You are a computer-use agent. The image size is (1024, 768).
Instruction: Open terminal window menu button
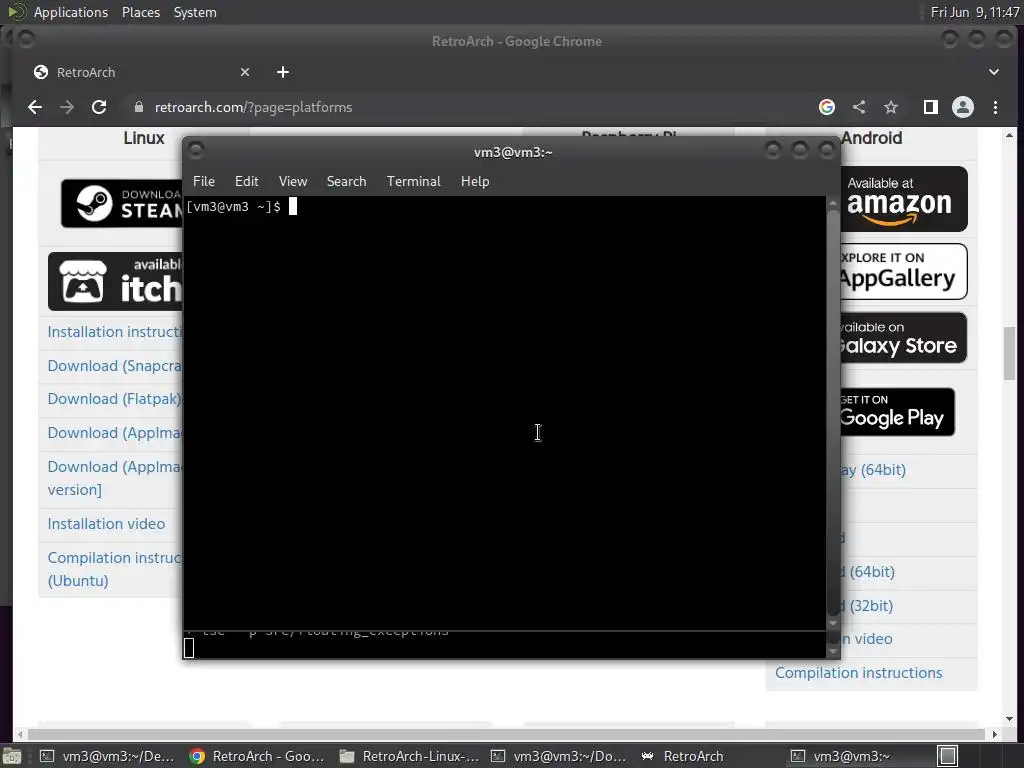196,151
